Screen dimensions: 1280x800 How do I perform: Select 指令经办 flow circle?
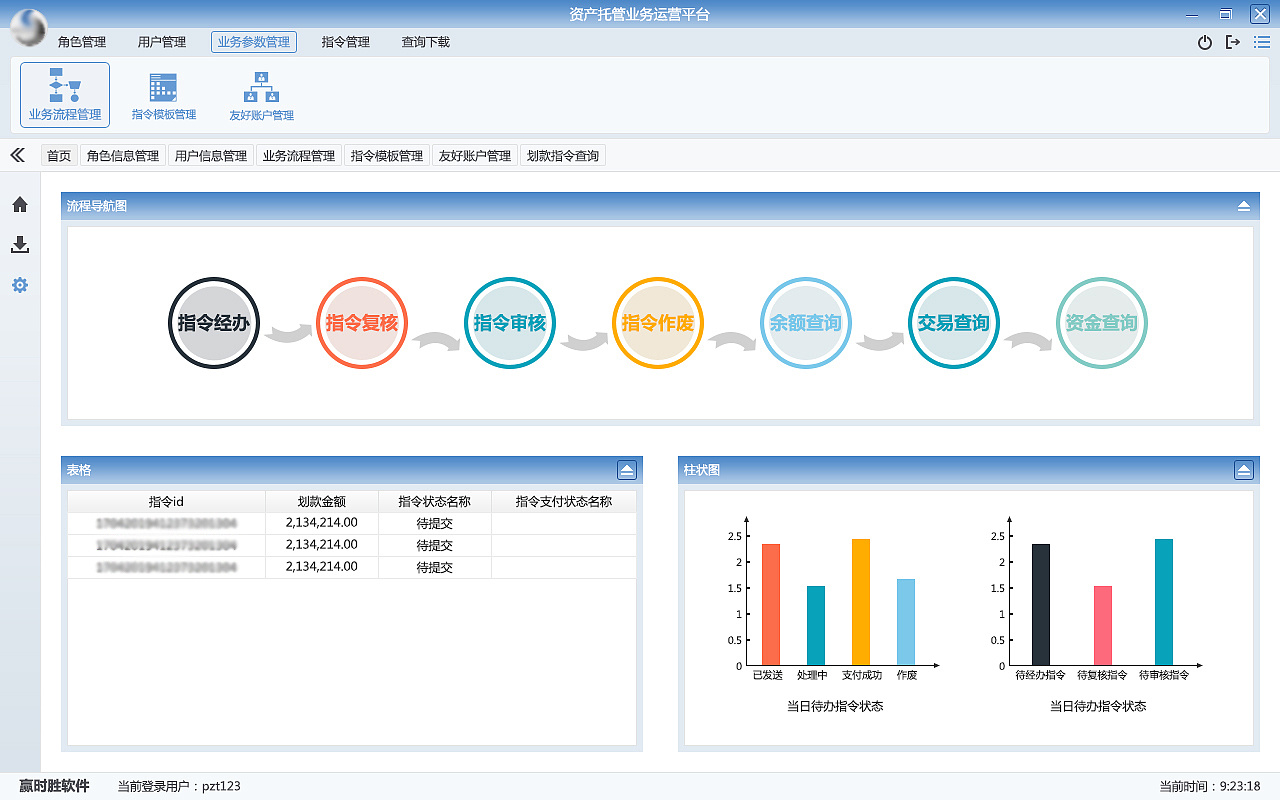tap(214, 323)
